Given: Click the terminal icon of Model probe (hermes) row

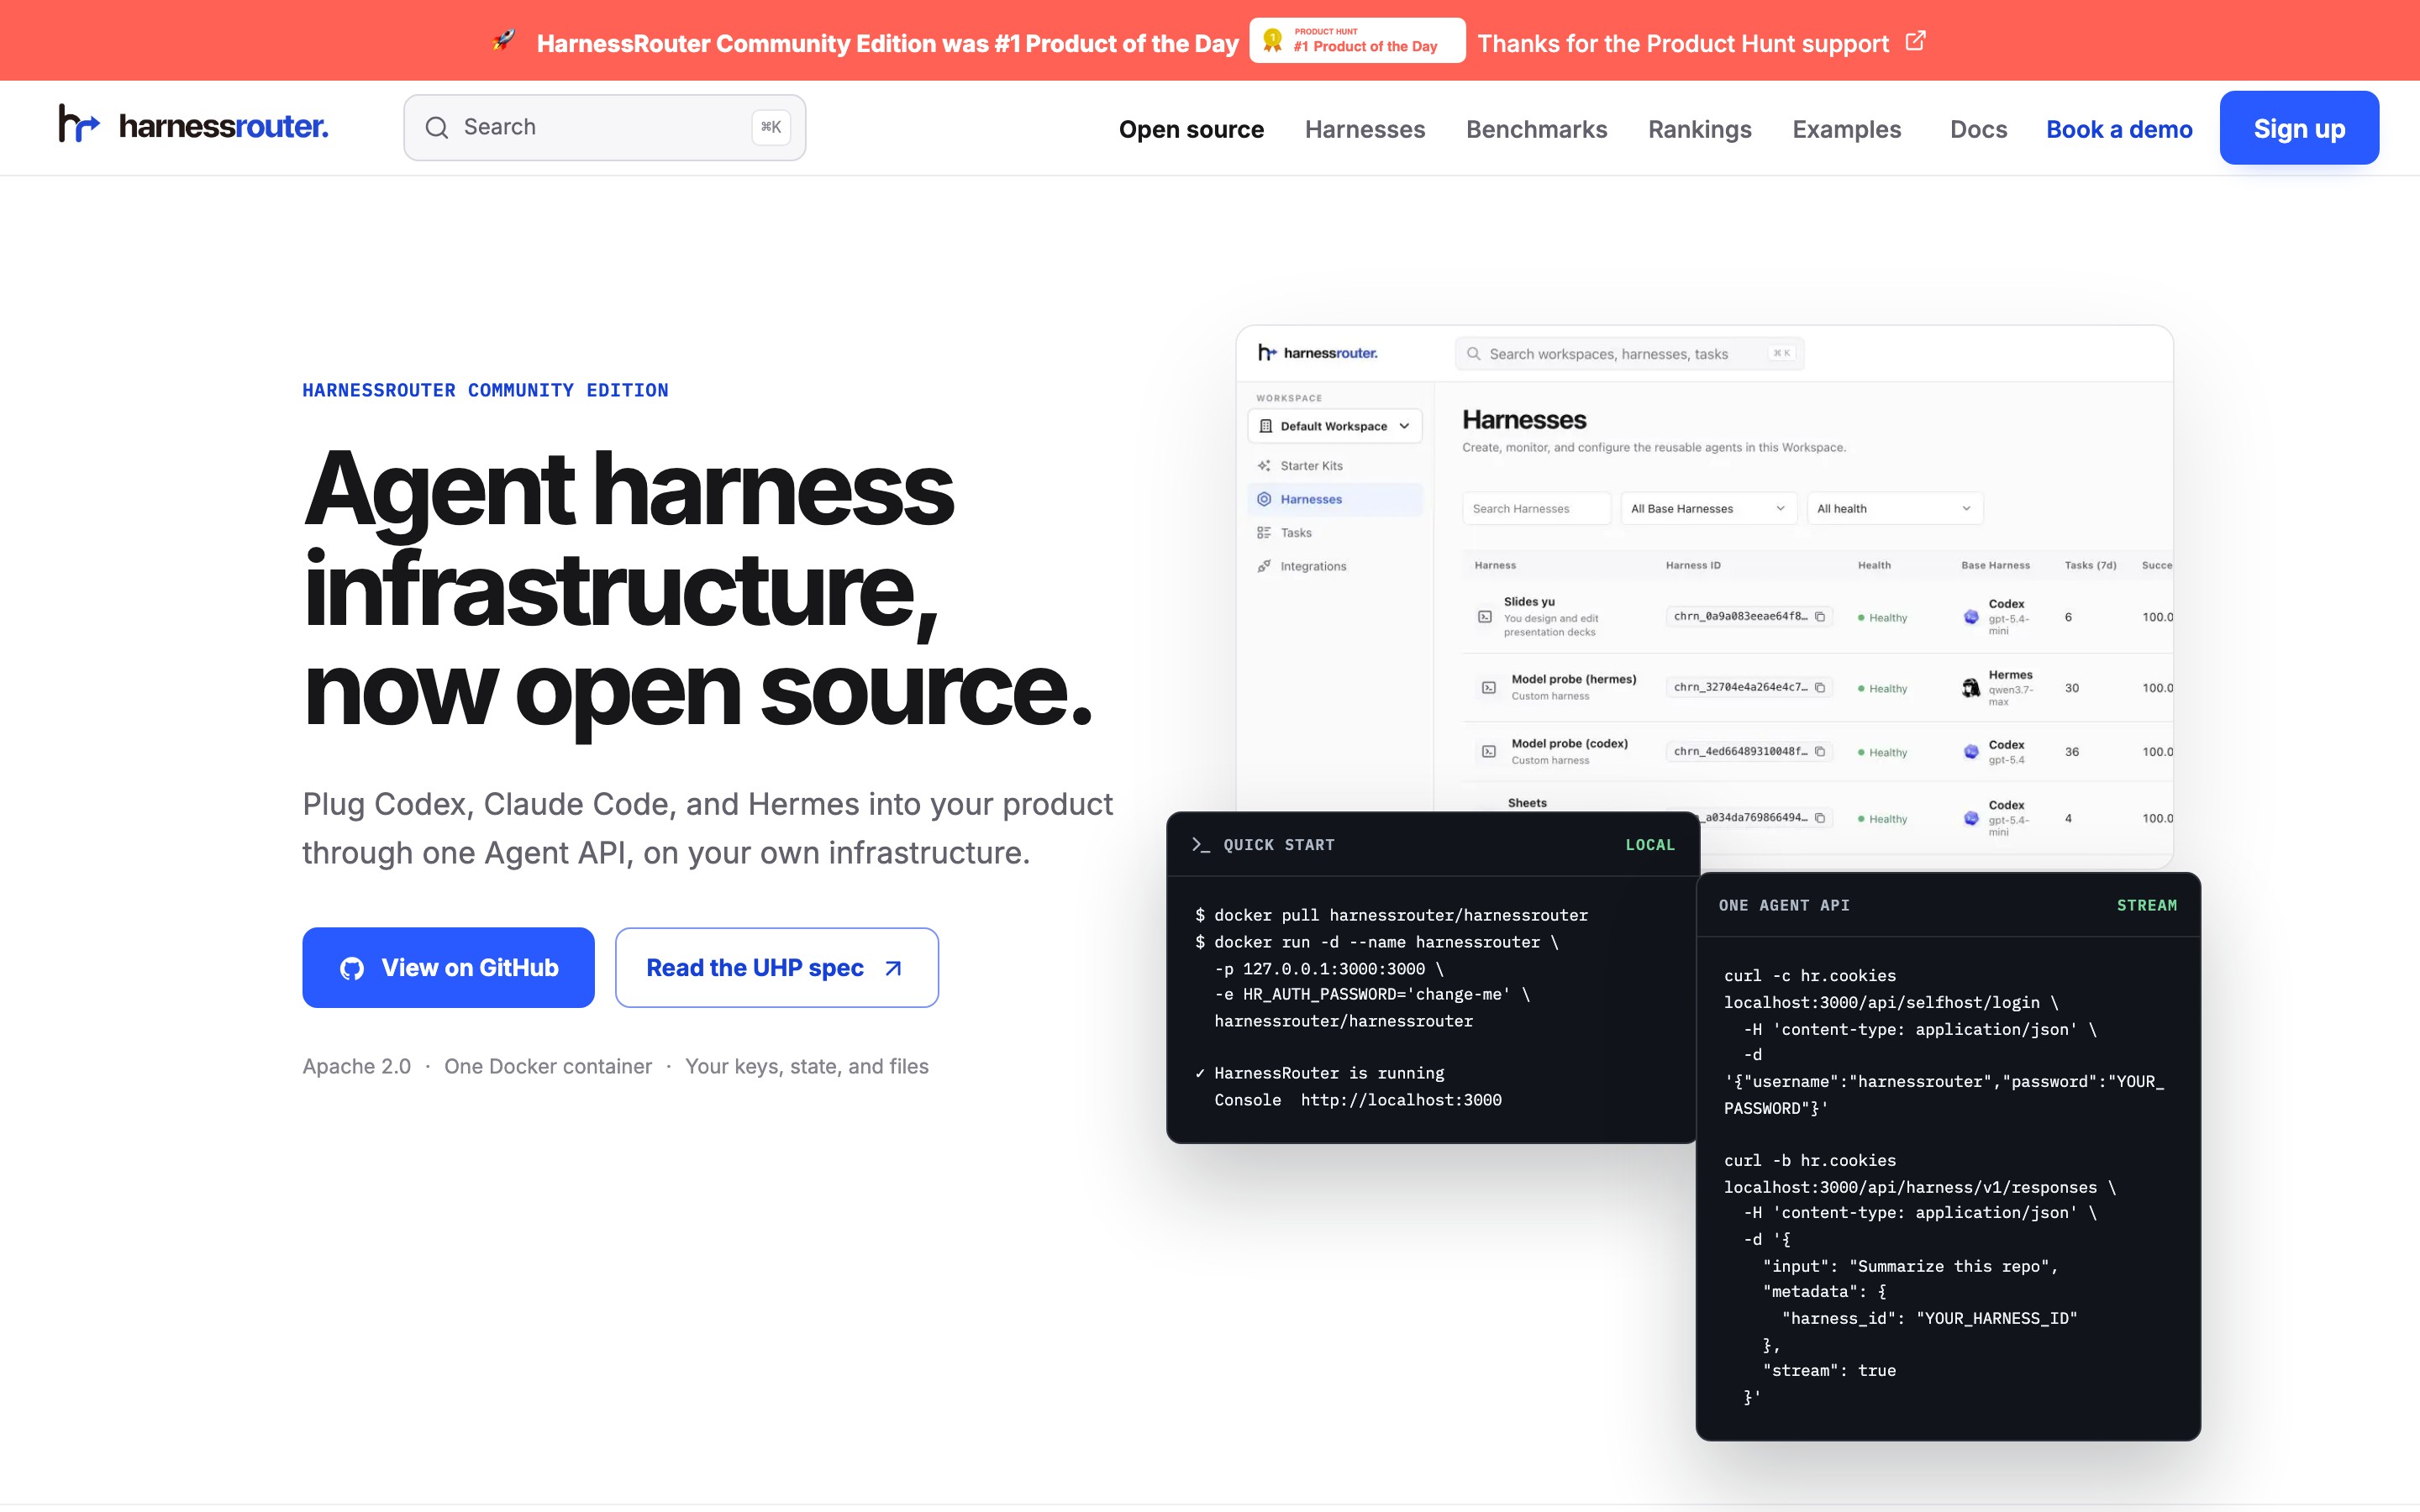Looking at the screenshot, I should (x=1489, y=688).
